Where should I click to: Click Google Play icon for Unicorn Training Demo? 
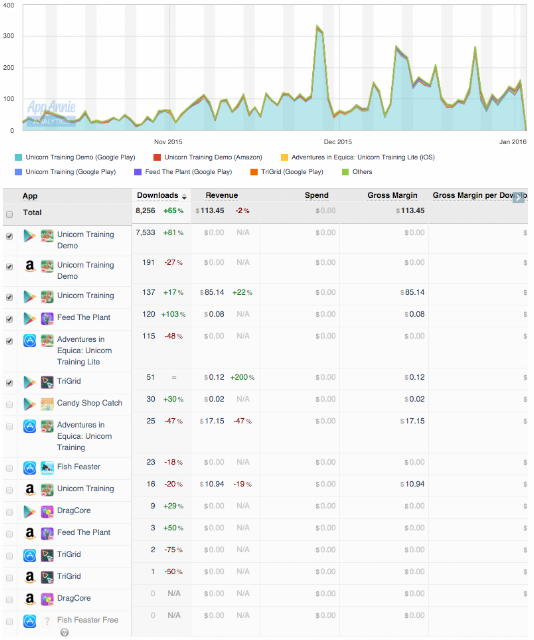29,236
